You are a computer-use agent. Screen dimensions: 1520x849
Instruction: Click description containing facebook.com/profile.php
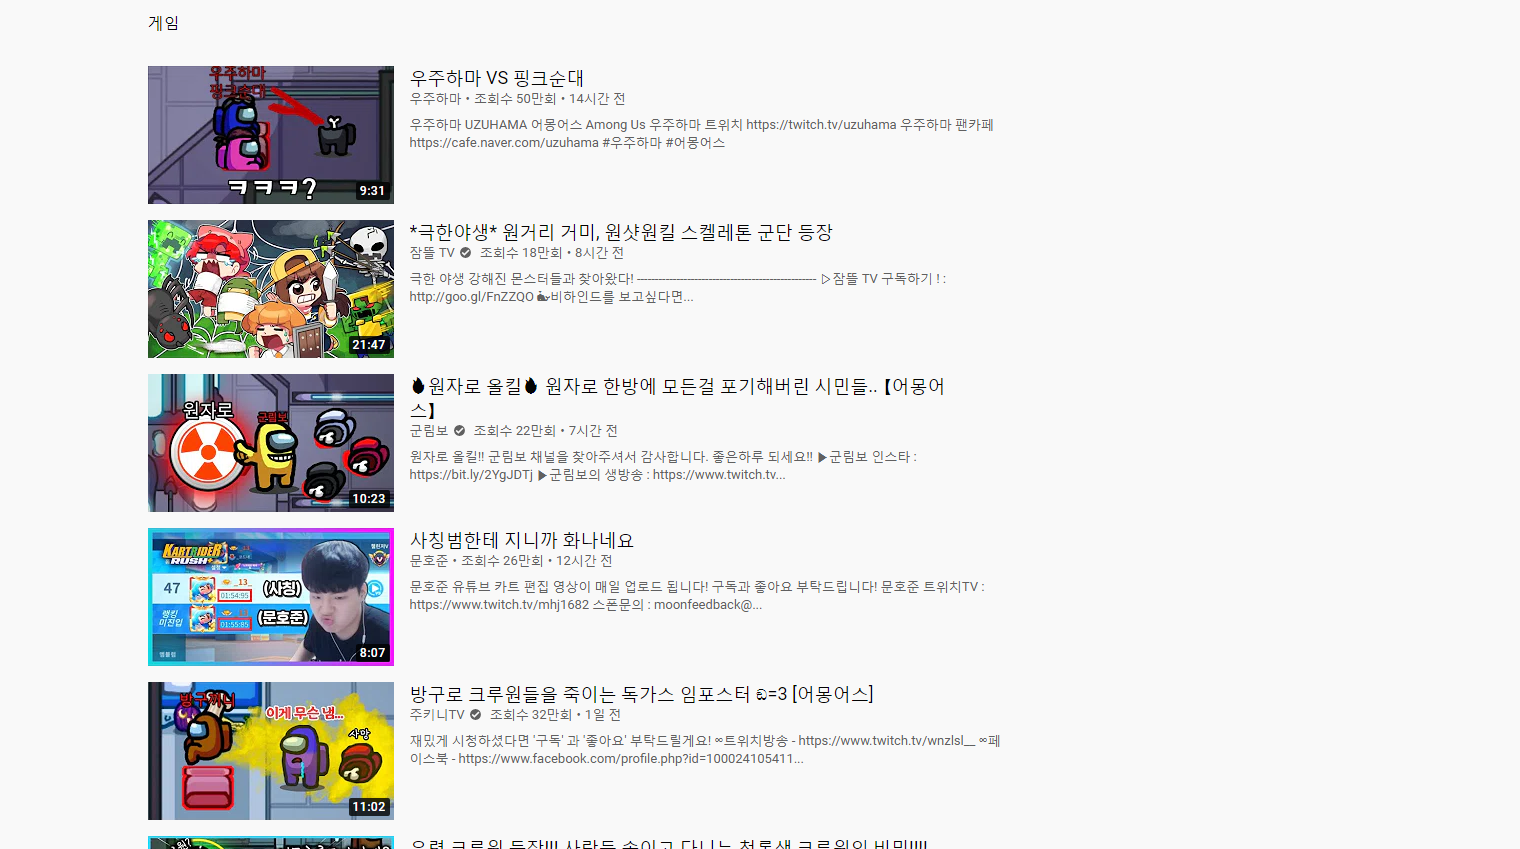tap(705, 750)
